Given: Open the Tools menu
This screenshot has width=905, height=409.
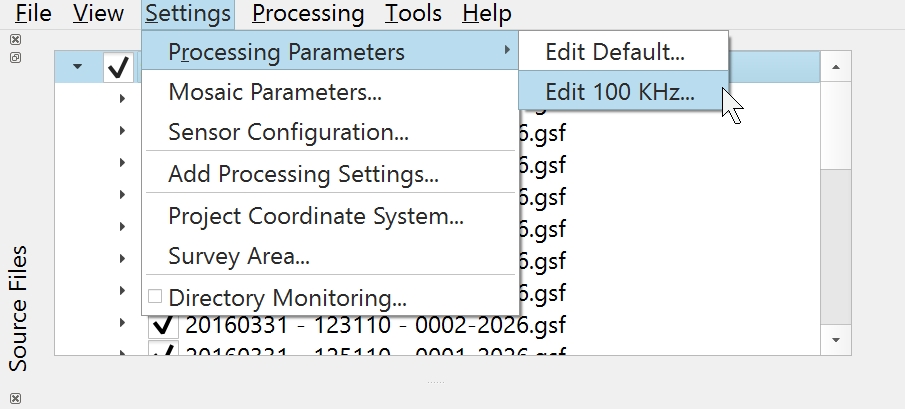Looking at the screenshot, I should pos(413,14).
